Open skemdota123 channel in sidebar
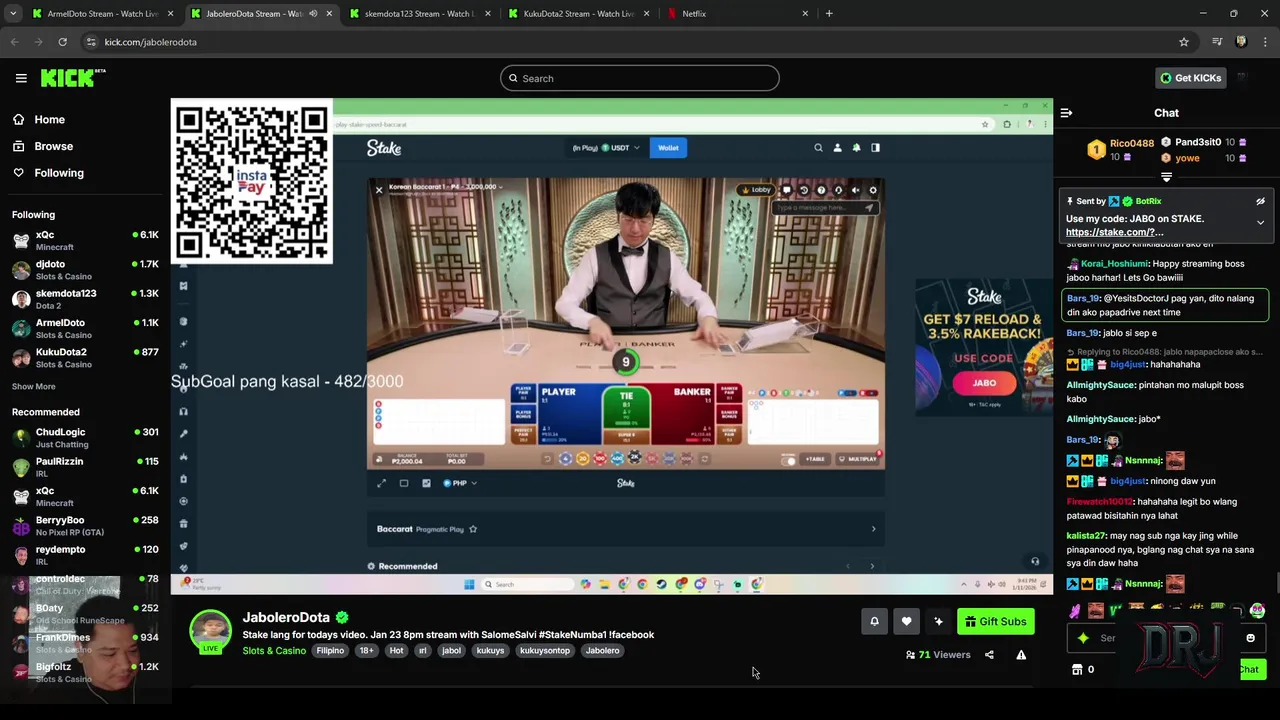1280x720 pixels. pyautogui.click(x=85, y=299)
